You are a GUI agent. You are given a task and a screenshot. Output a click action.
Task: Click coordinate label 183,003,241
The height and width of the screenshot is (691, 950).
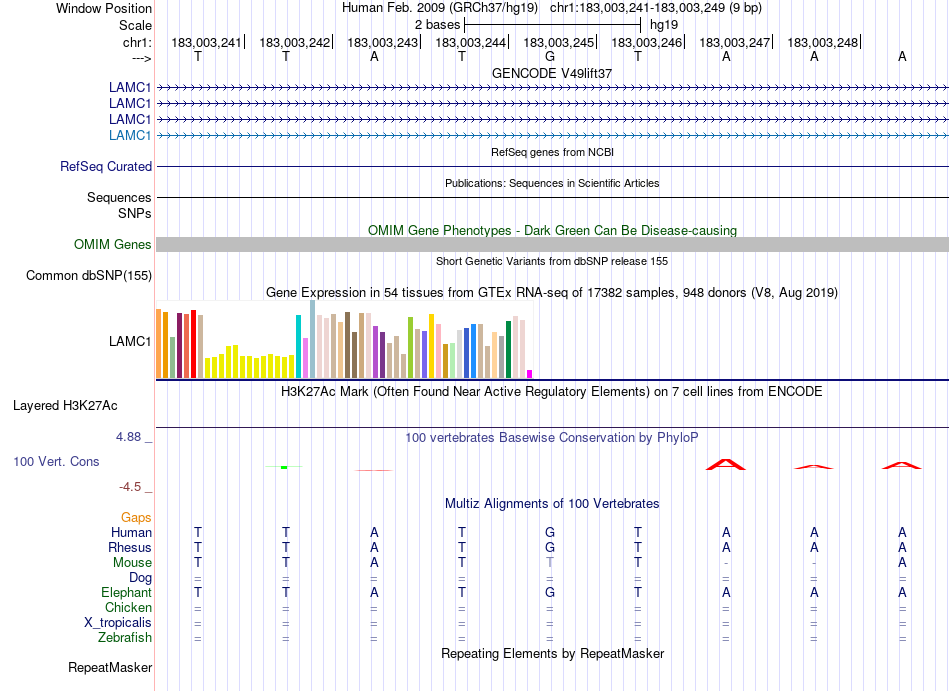pyautogui.click(x=206, y=42)
